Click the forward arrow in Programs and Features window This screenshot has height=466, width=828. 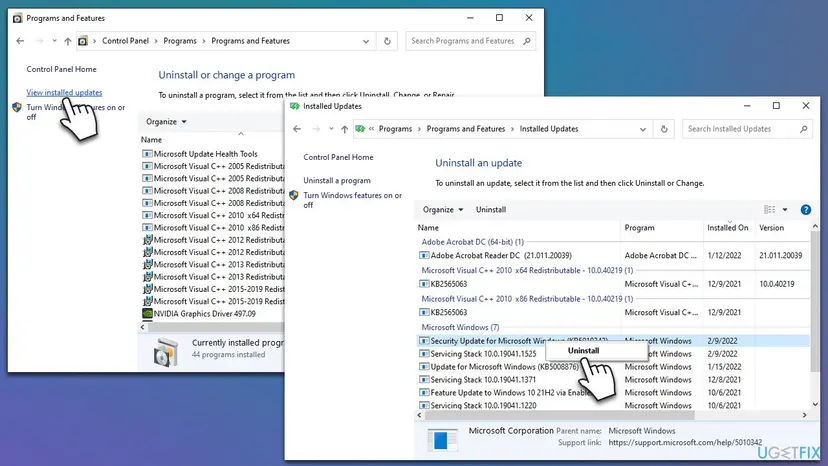tap(39, 41)
